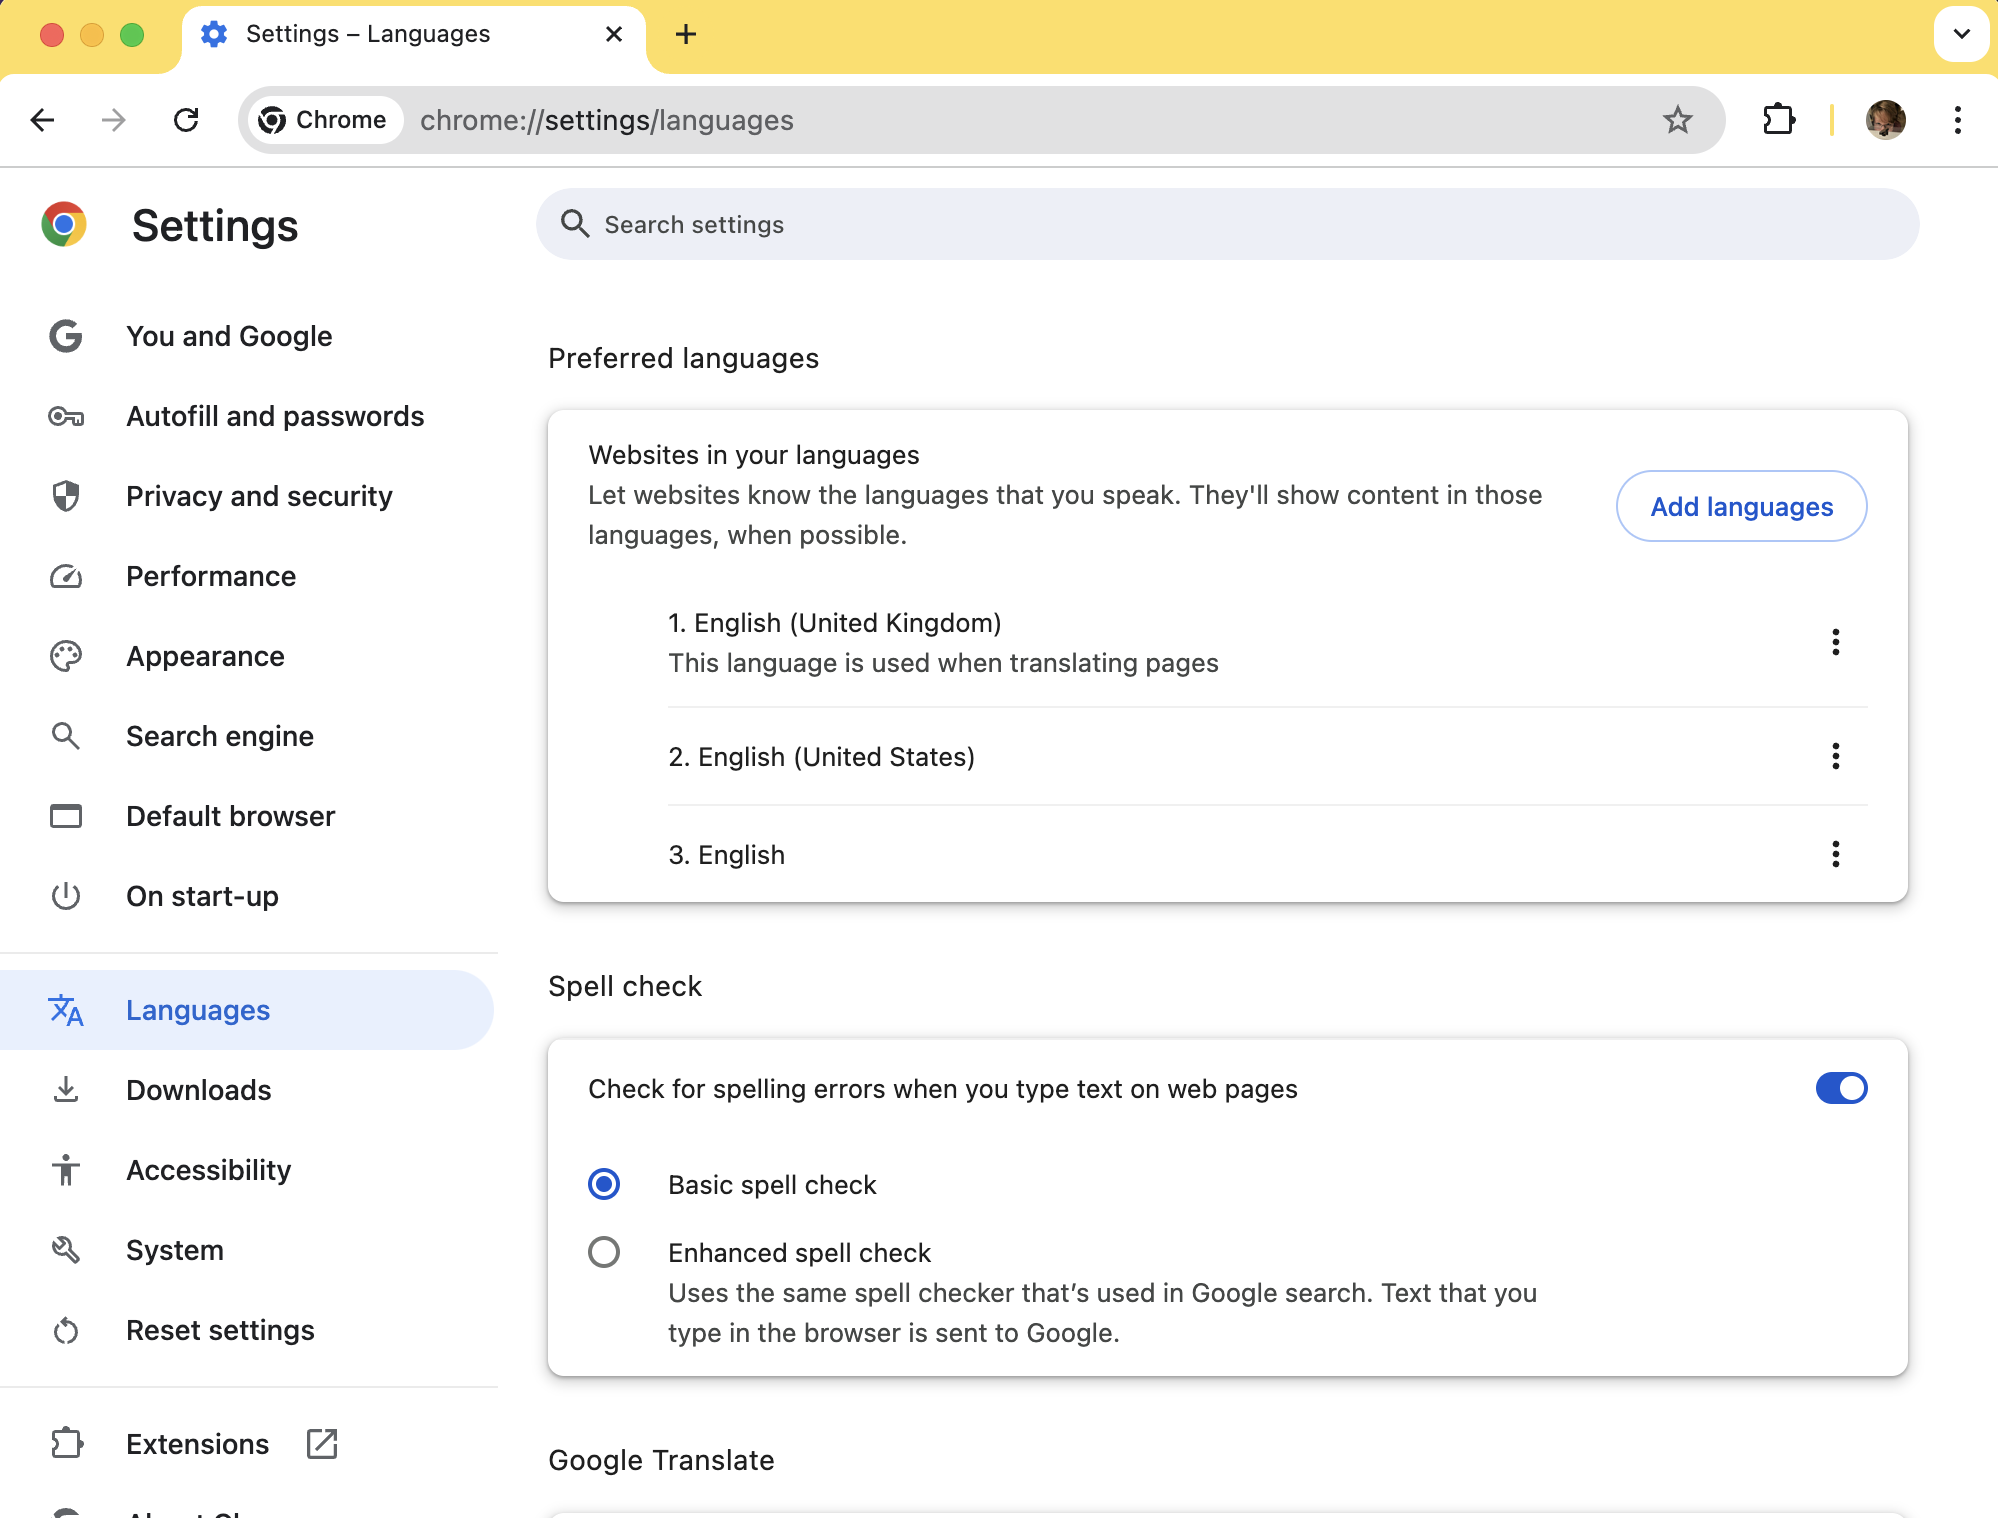This screenshot has width=1998, height=1518.
Task: Click the Add languages button
Action: [1741, 506]
